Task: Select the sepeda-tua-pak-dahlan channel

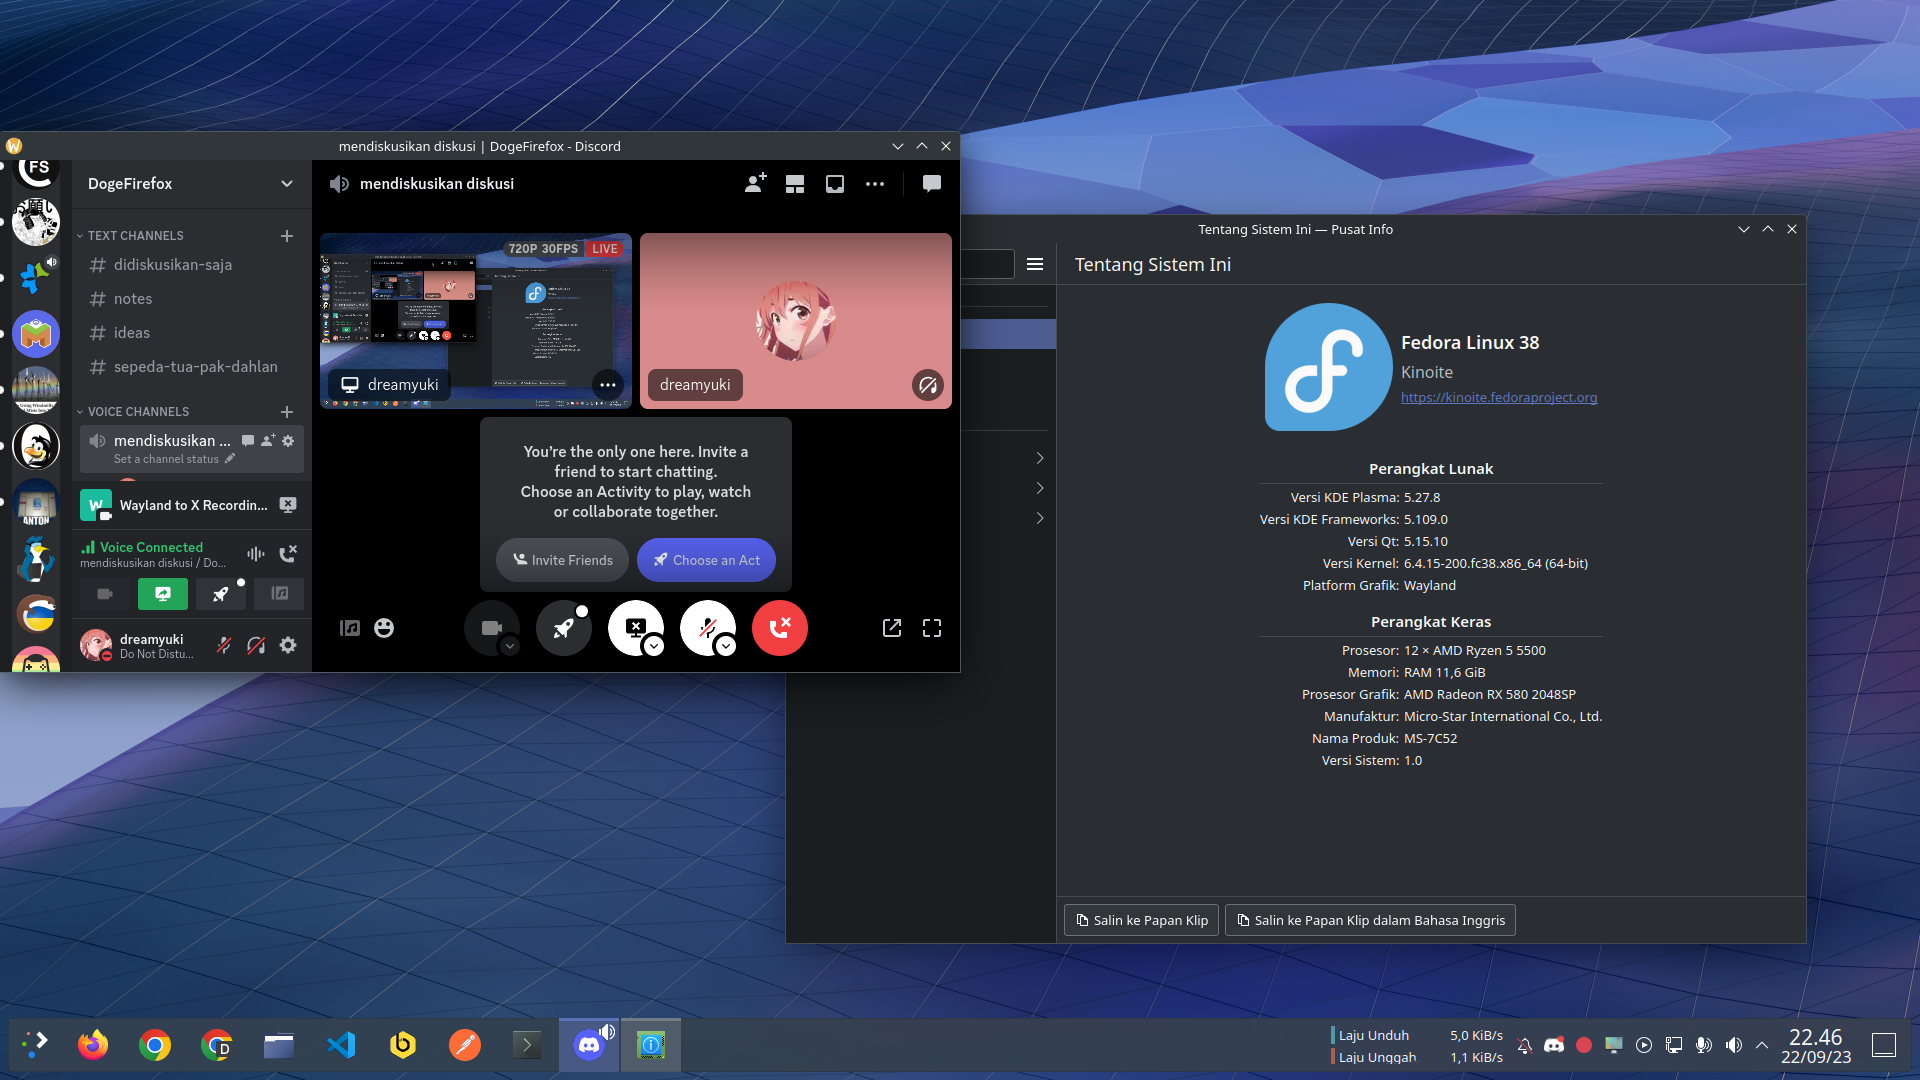Action: [196, 367]
